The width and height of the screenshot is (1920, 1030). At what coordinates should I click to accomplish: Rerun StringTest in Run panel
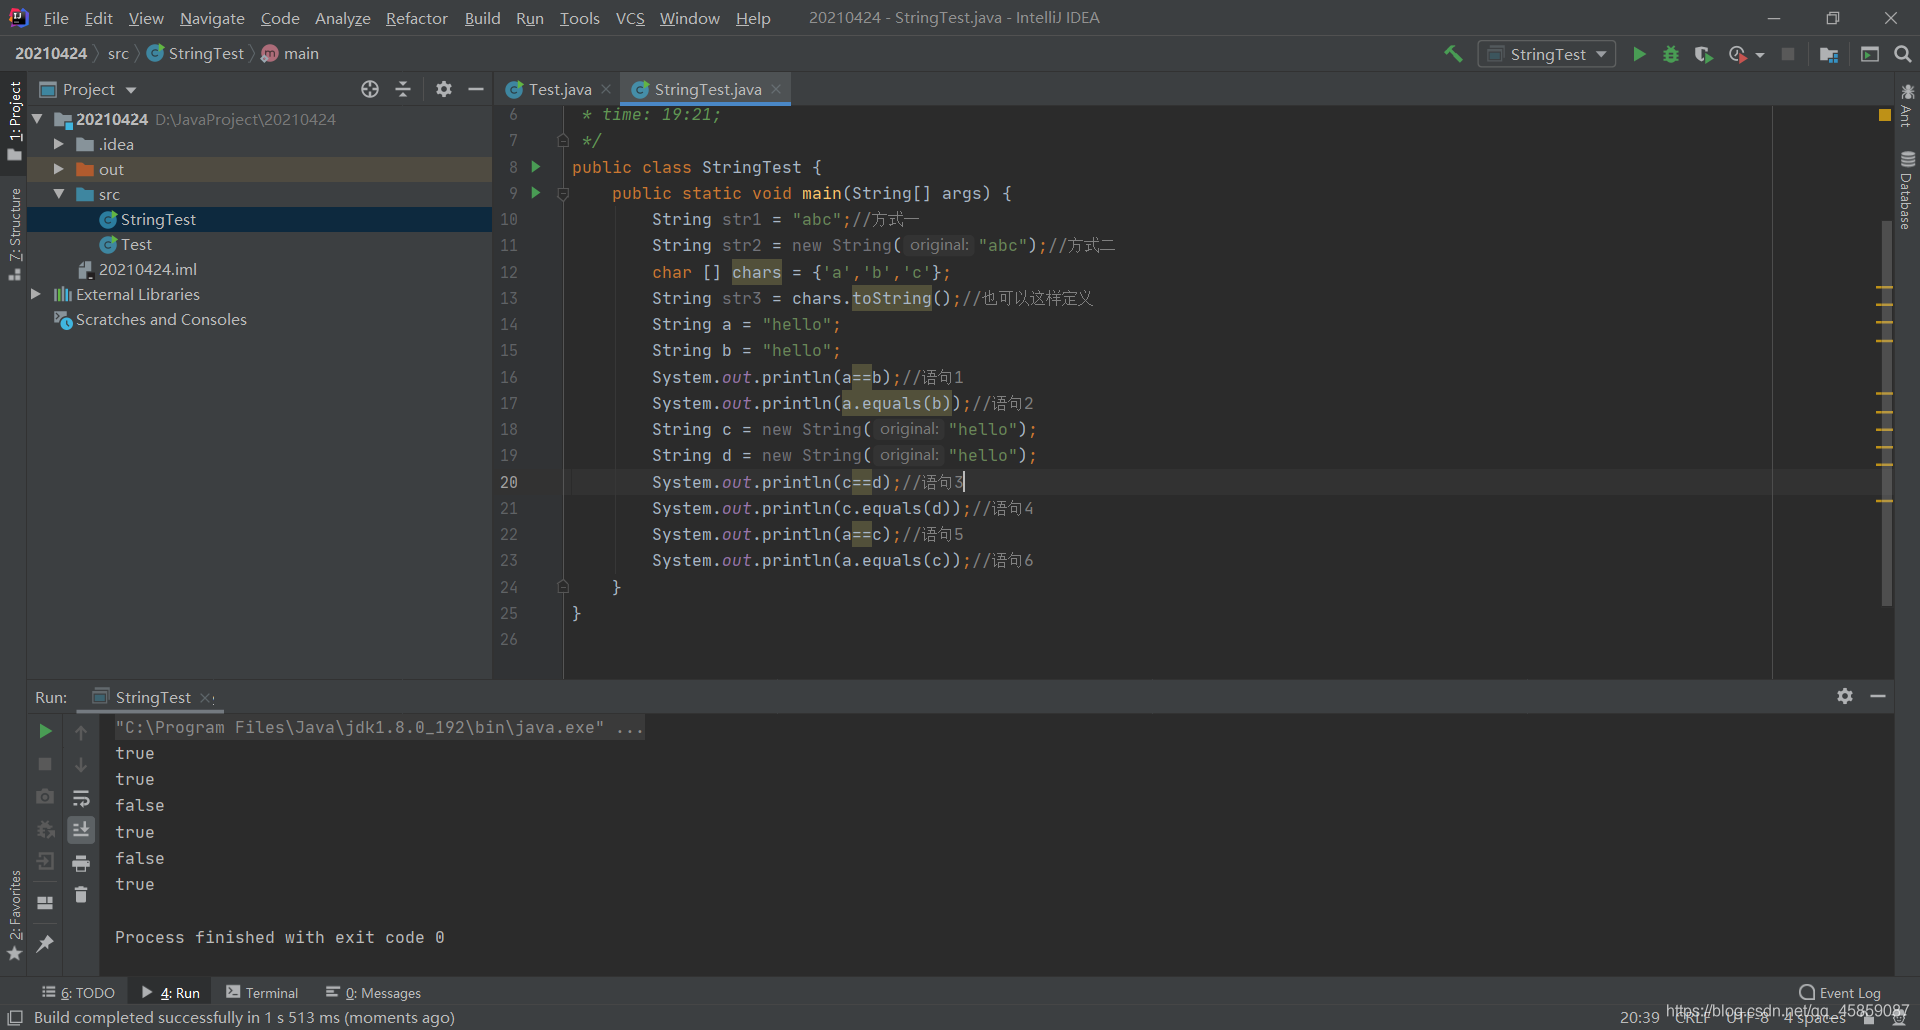[45, 731]
